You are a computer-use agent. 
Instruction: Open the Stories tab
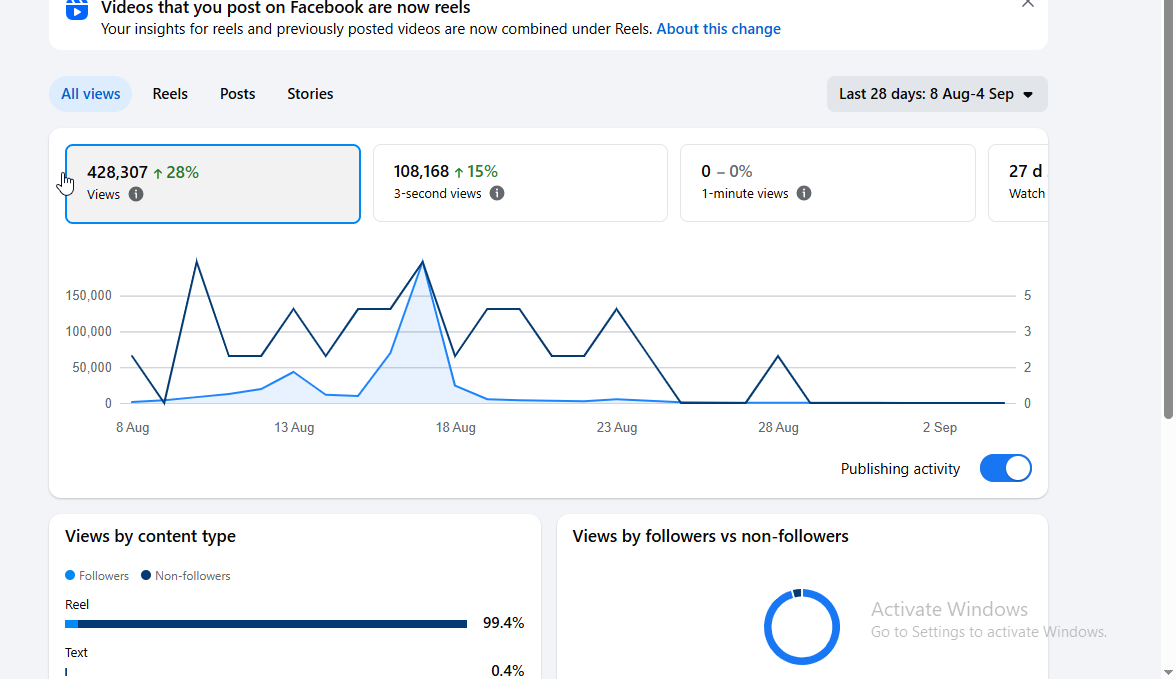(310, 94)
